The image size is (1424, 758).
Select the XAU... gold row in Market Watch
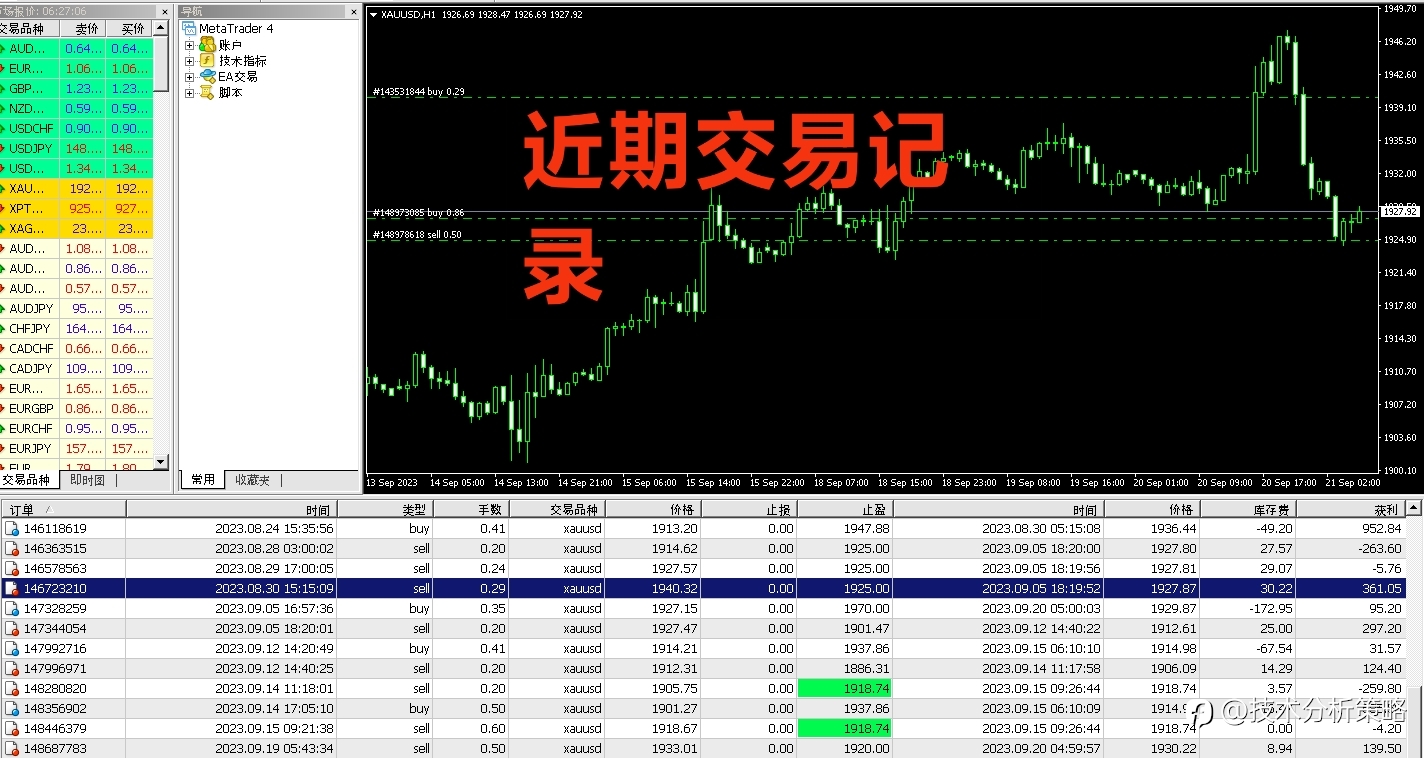[76, 188]
